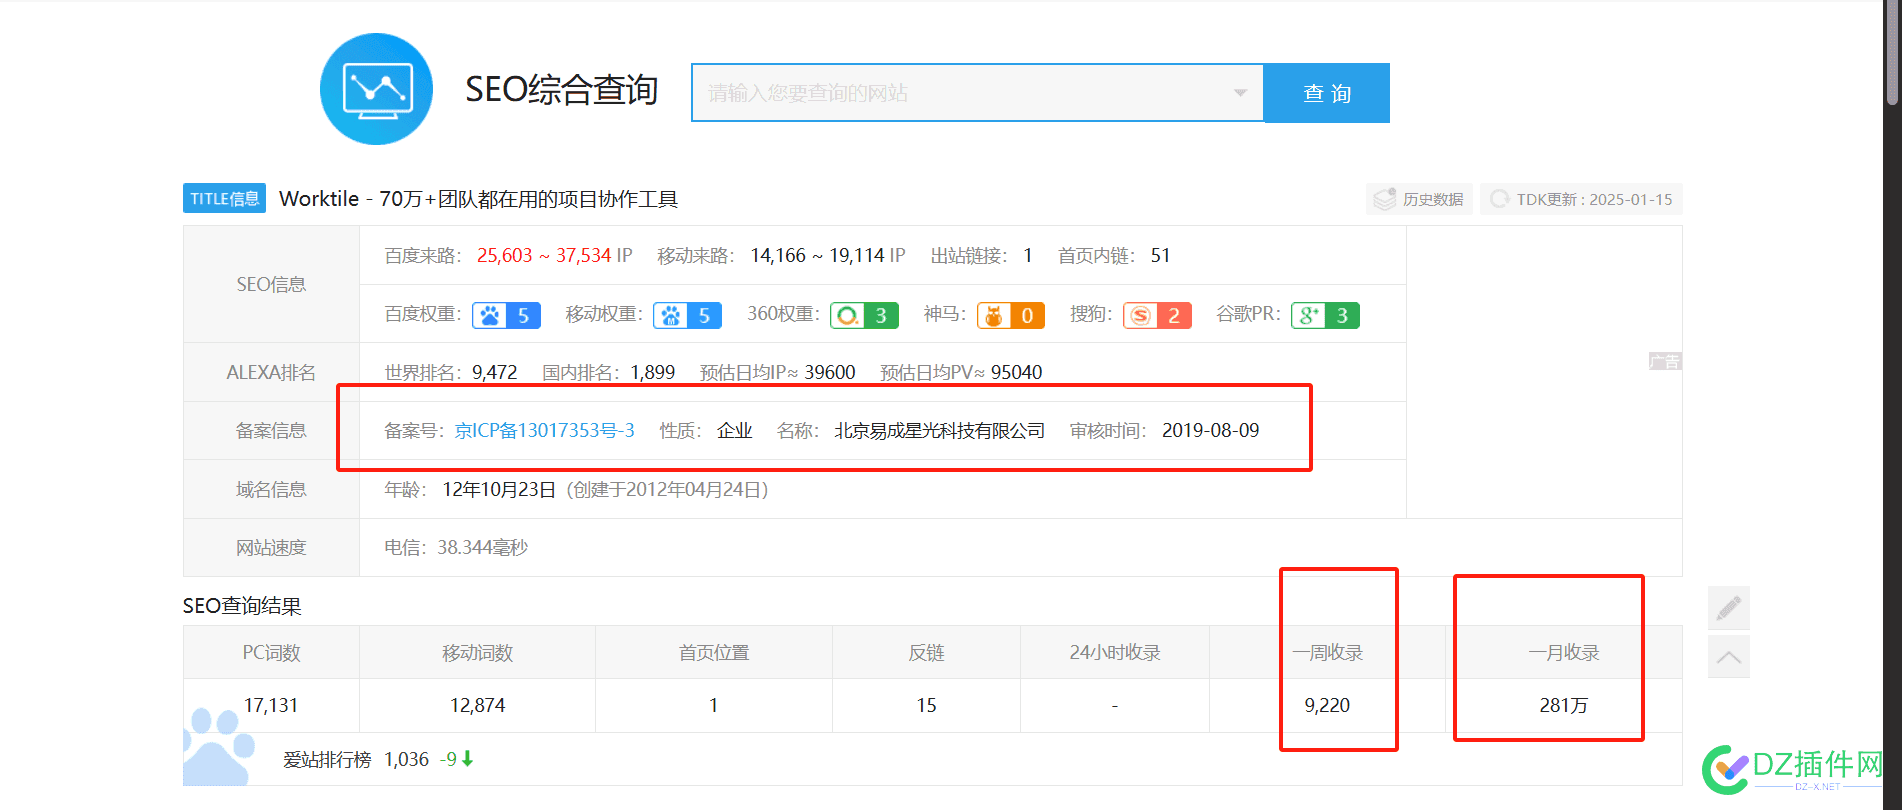
Task: Click the TITLE信息 blue badge
Action: click(224, 198)
